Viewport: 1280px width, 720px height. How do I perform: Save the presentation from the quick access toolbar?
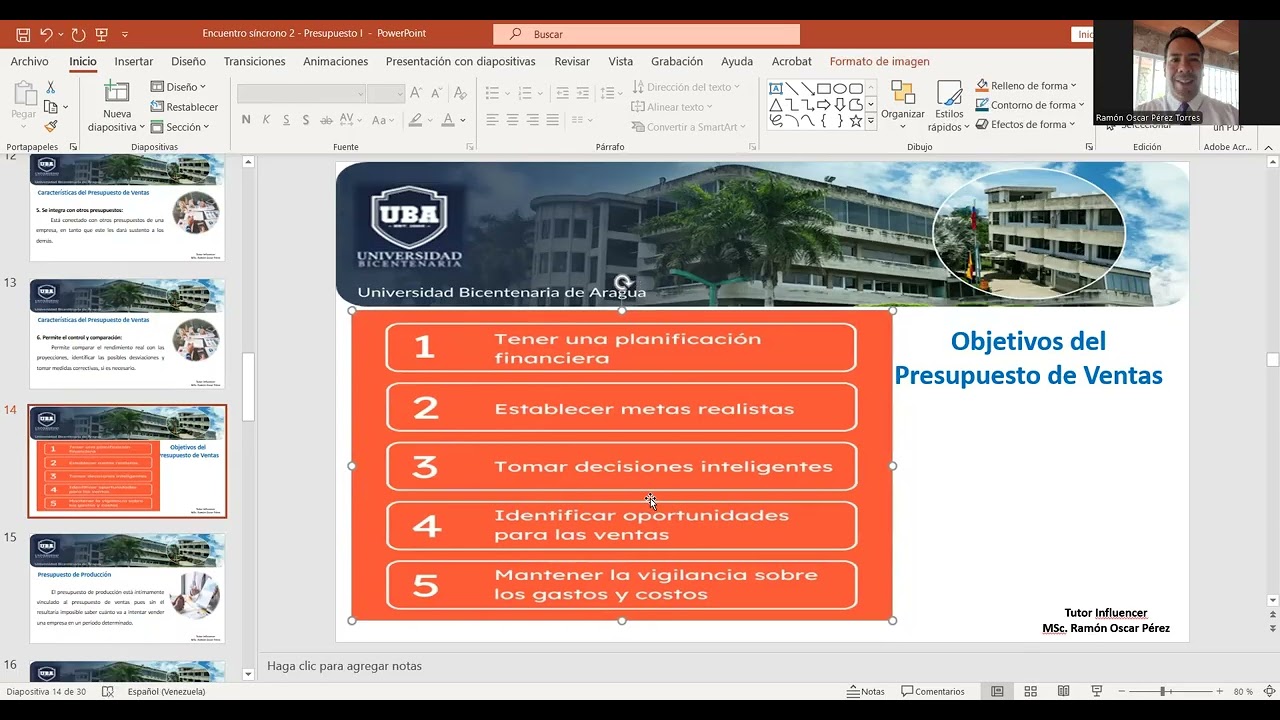click(x=23, y=34)
